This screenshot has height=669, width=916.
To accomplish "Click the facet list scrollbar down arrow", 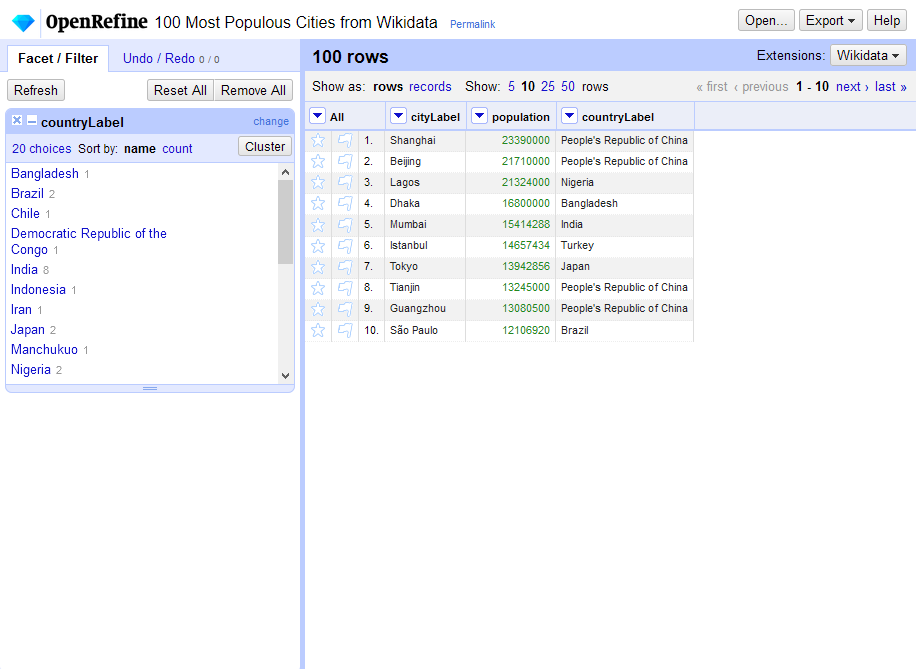I will 285,378.
